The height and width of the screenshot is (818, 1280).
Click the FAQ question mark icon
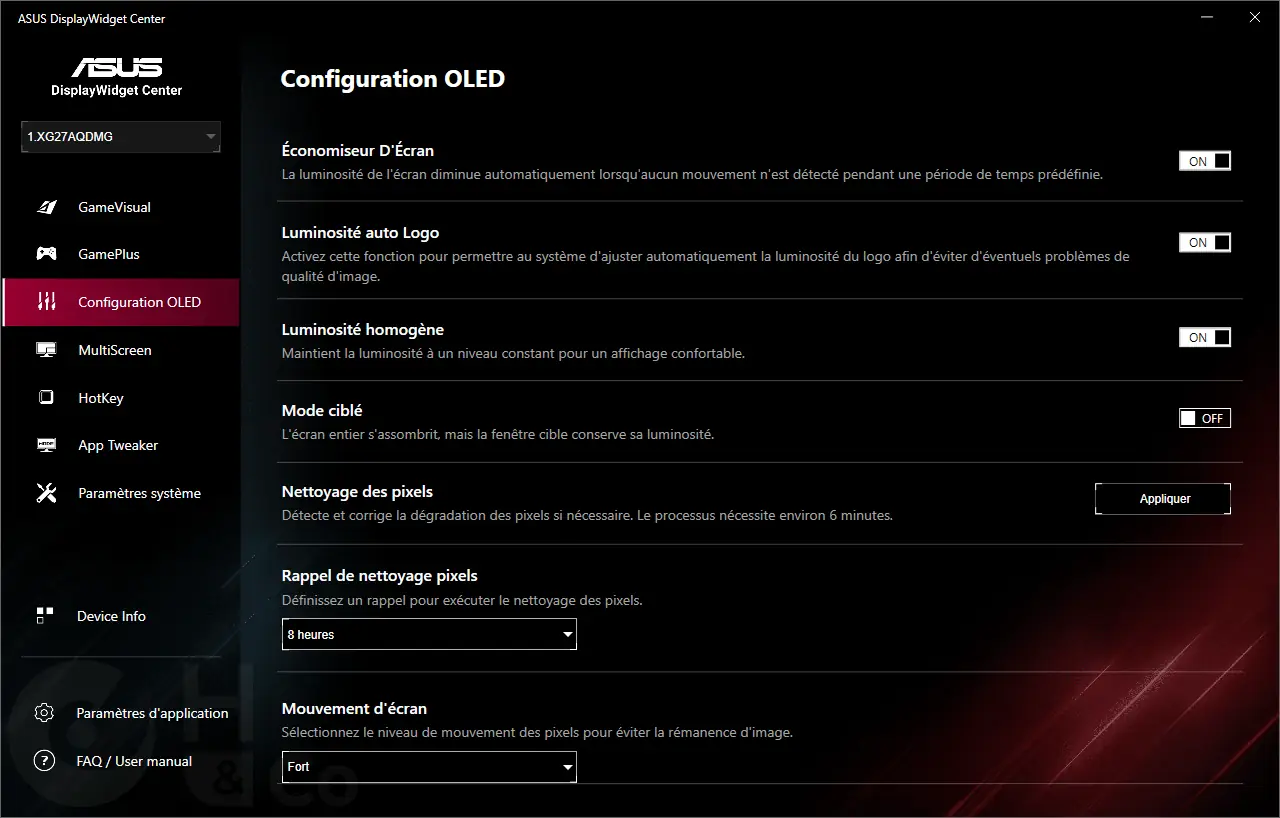[44, 761]
